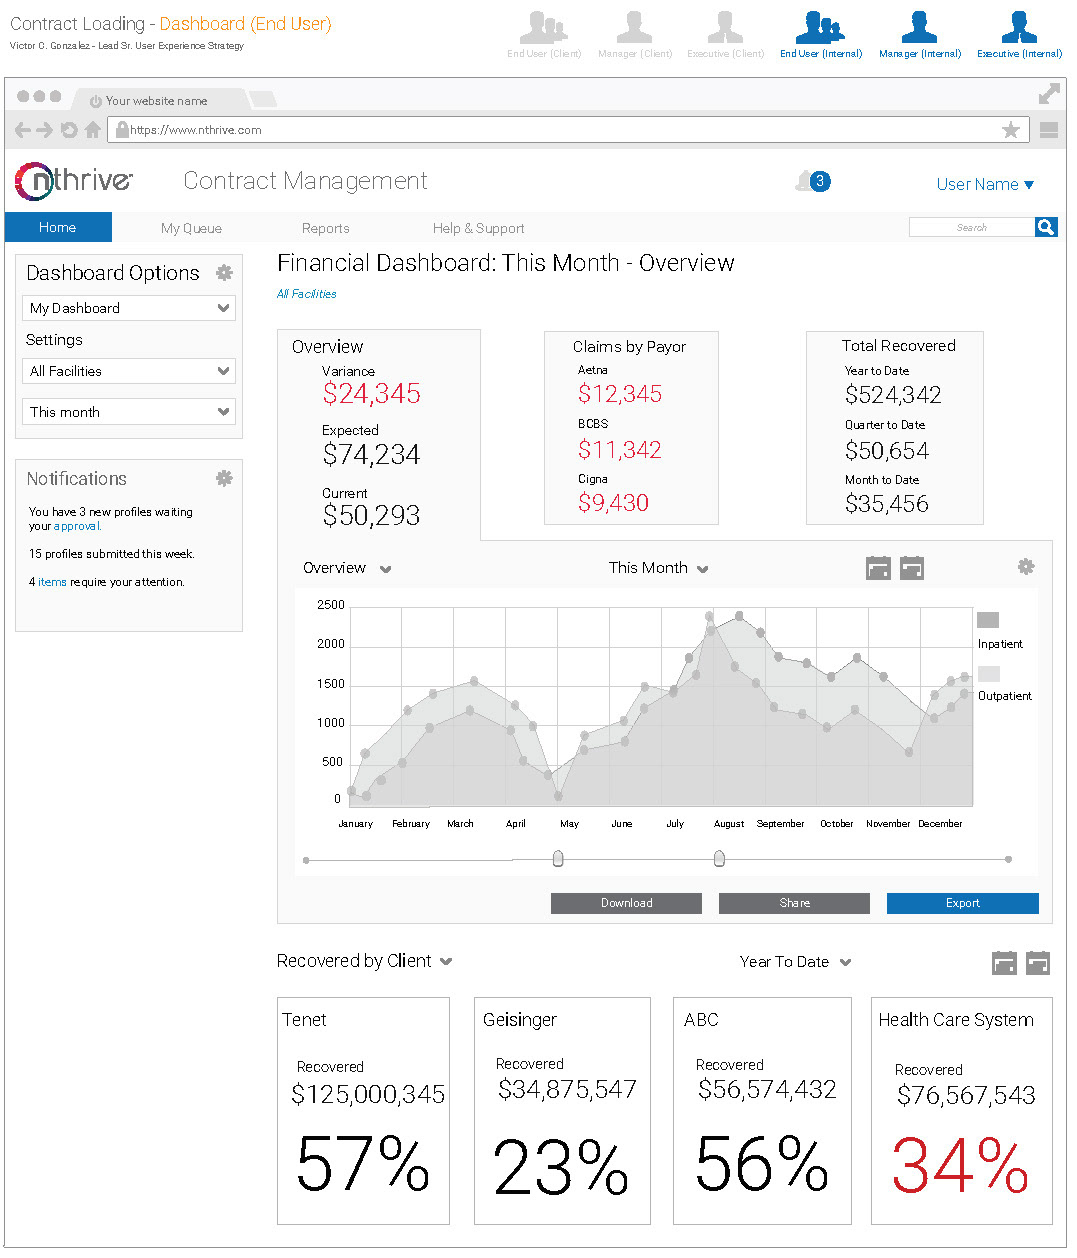Expand the All Facilities dropdown
This screenshot has width=1077, height=1258.
pos(128,371)
